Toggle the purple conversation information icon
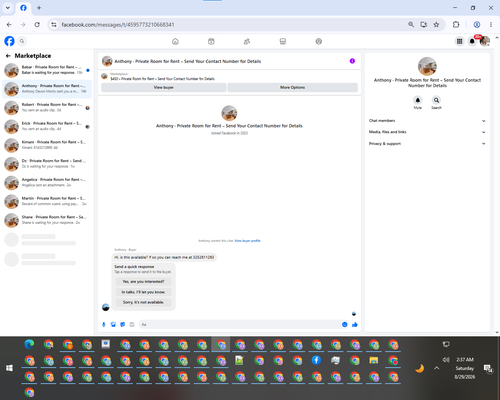Screen dimensions: 500x400 click(352, 61)
